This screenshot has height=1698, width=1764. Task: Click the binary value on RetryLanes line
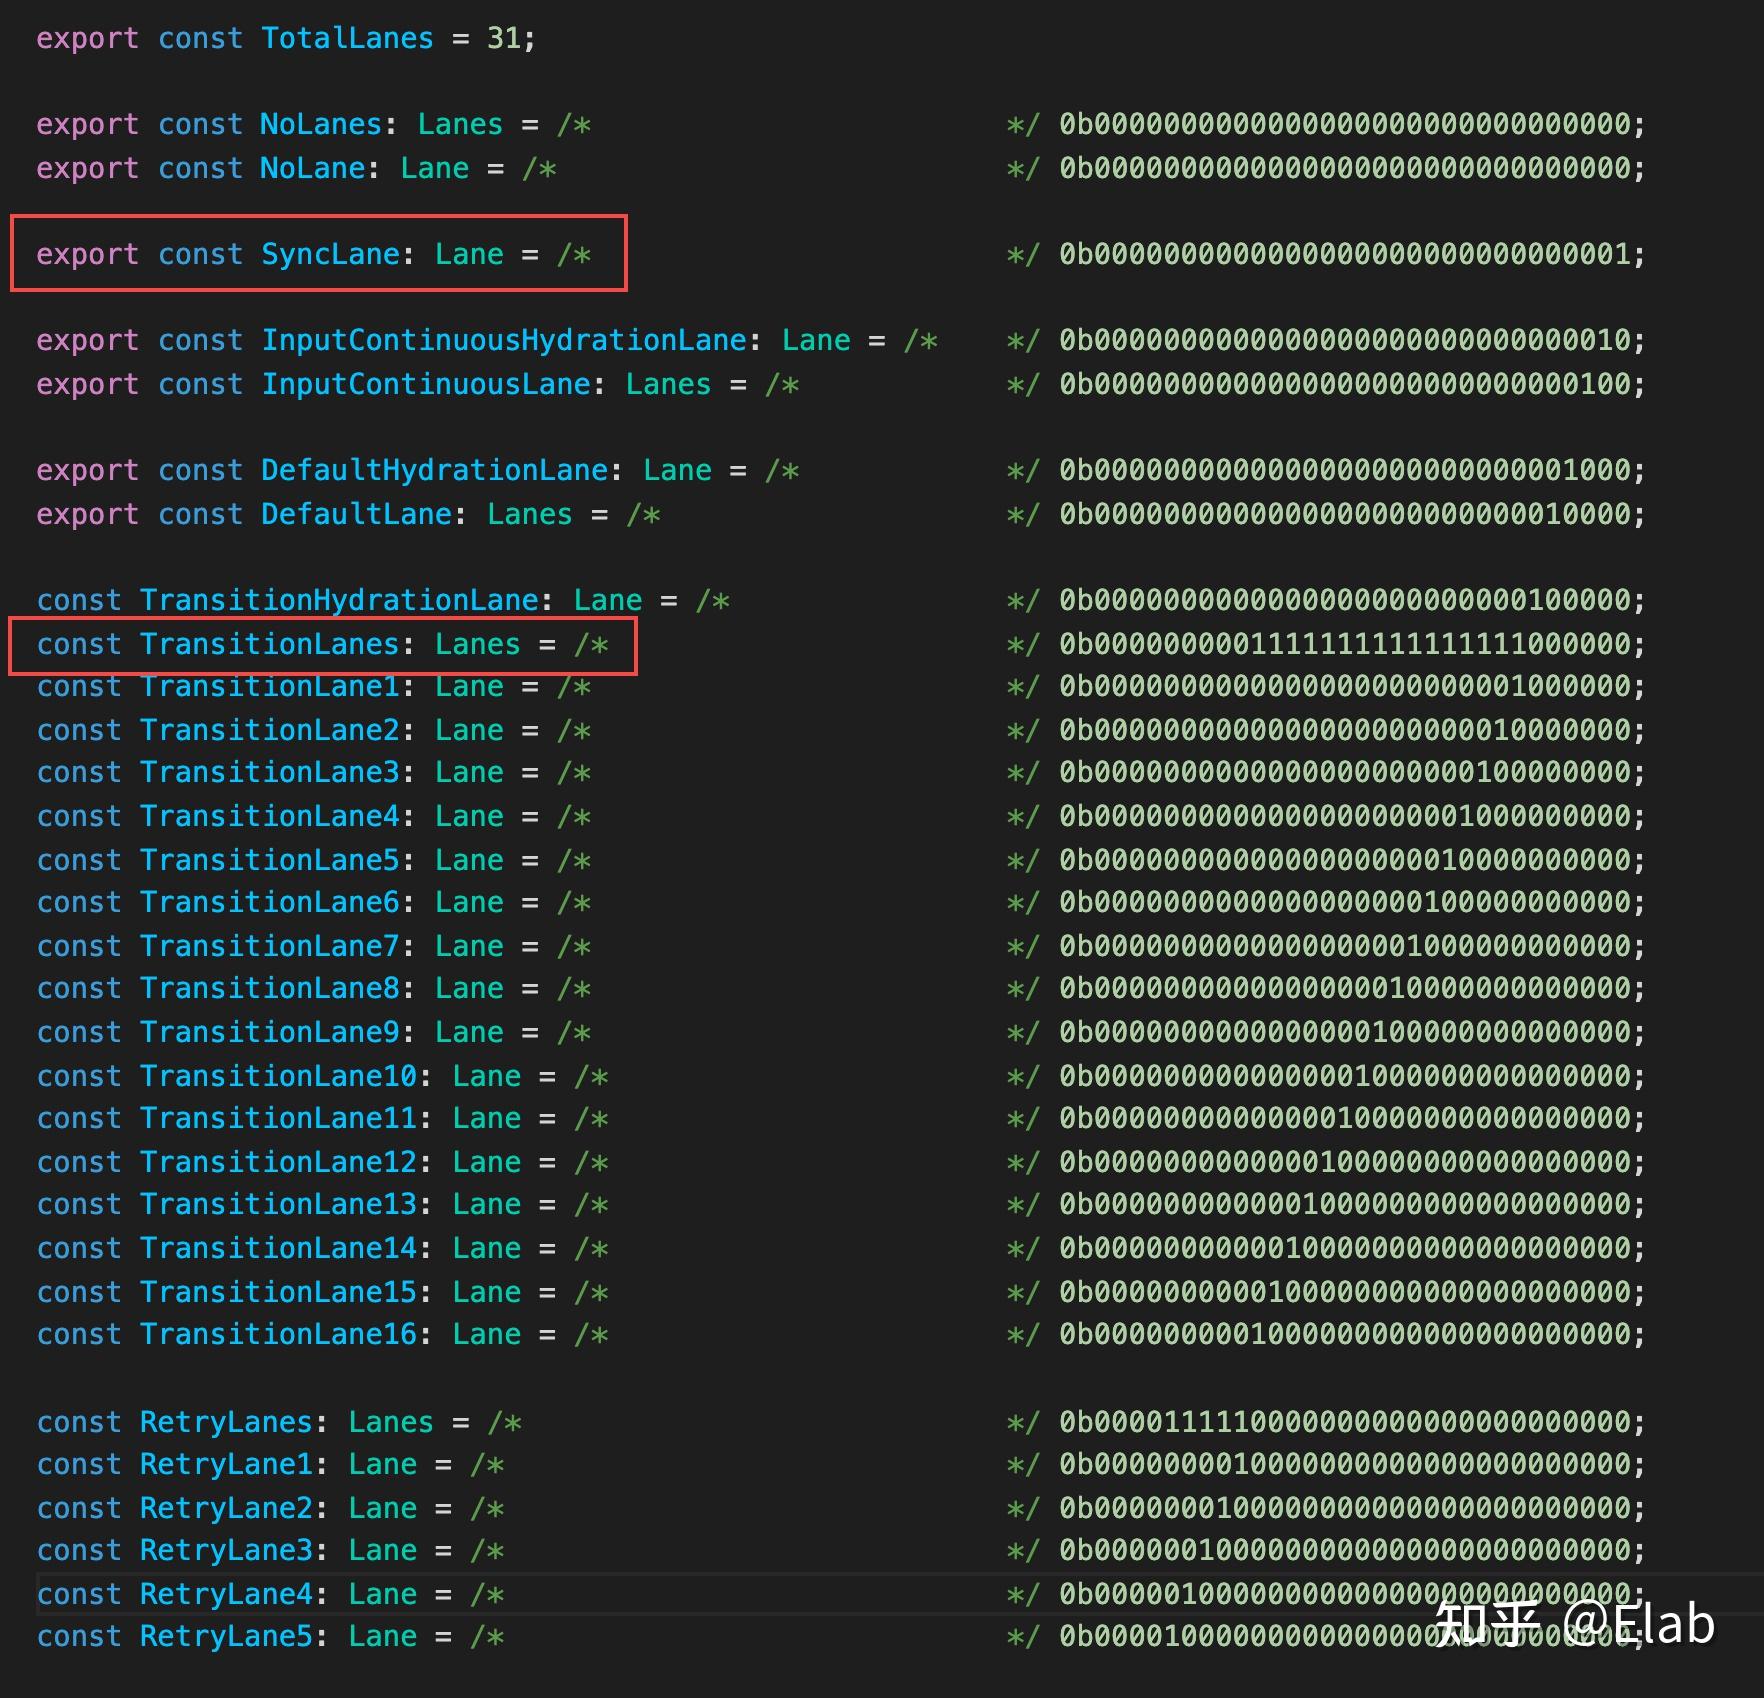click(x=1350, y=1423)
